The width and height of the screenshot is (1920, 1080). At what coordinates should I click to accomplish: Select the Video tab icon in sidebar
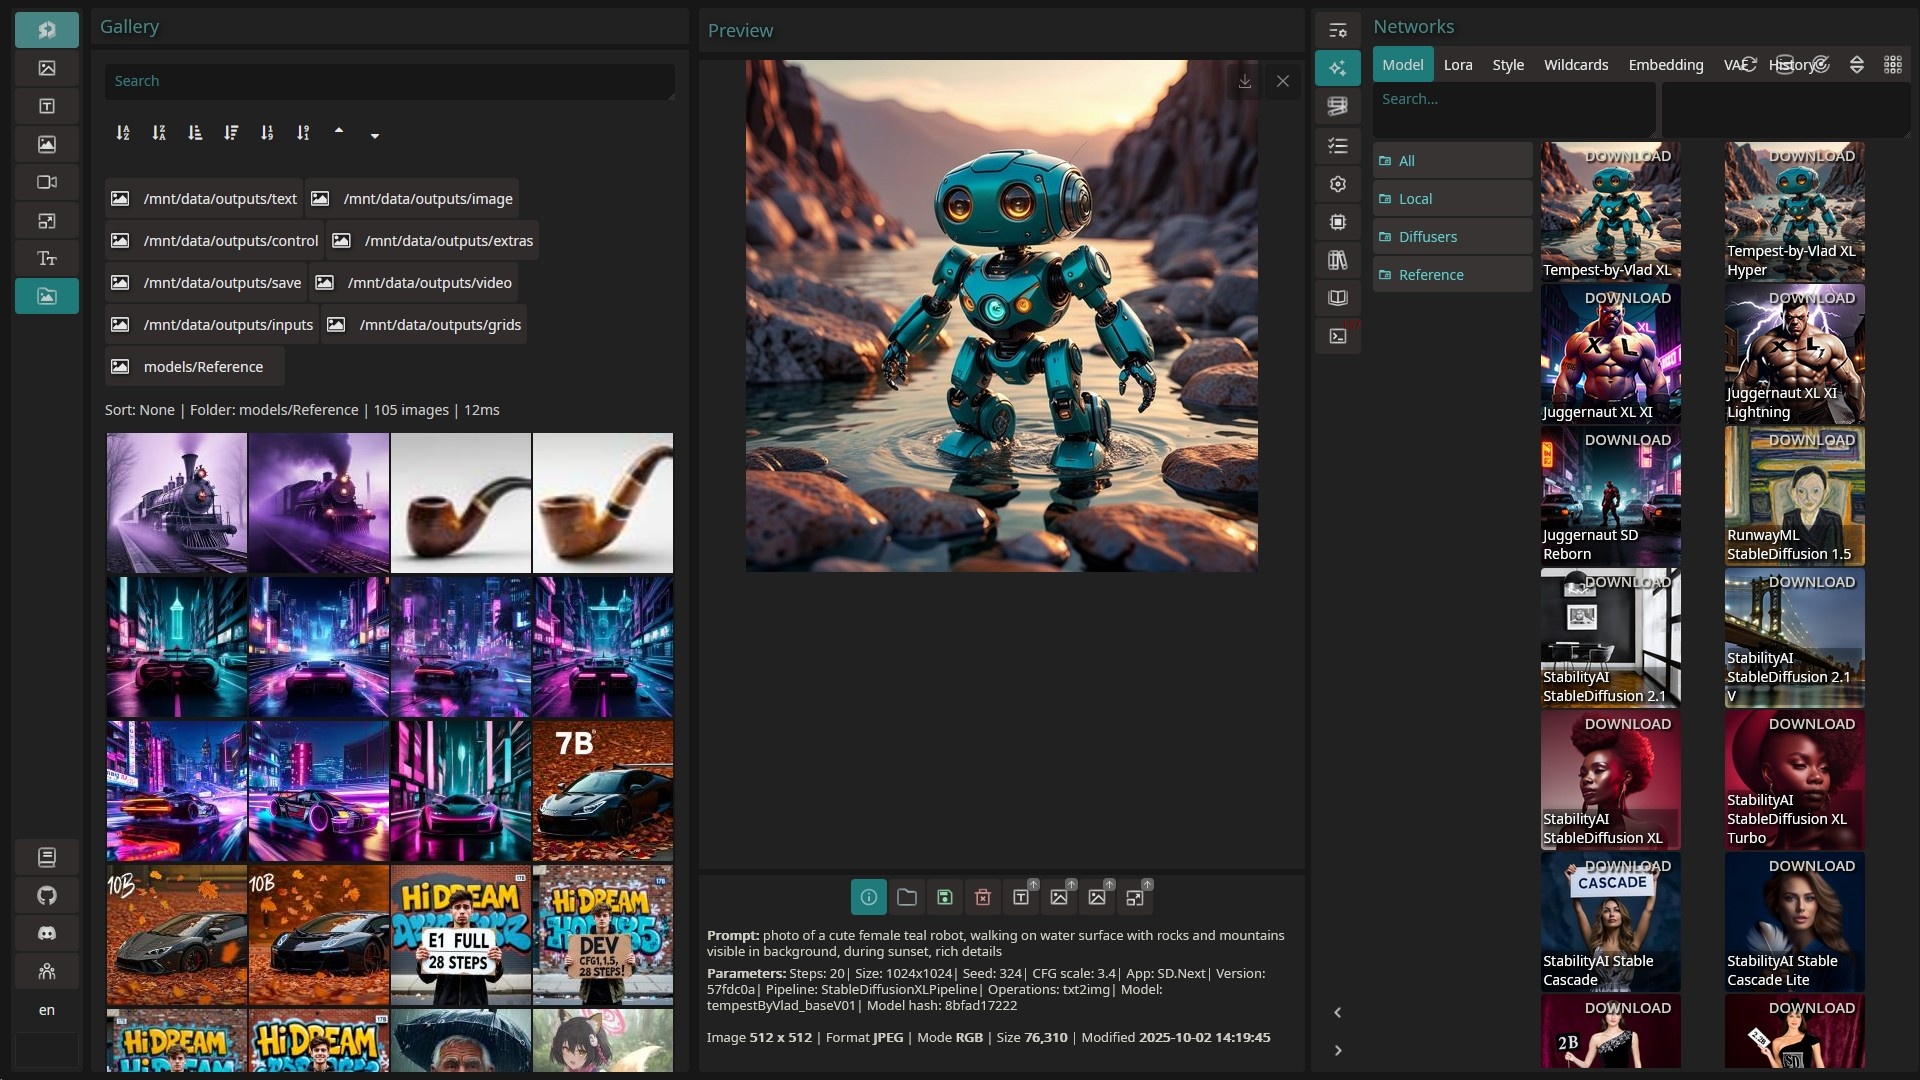click(x=46, y=182)
